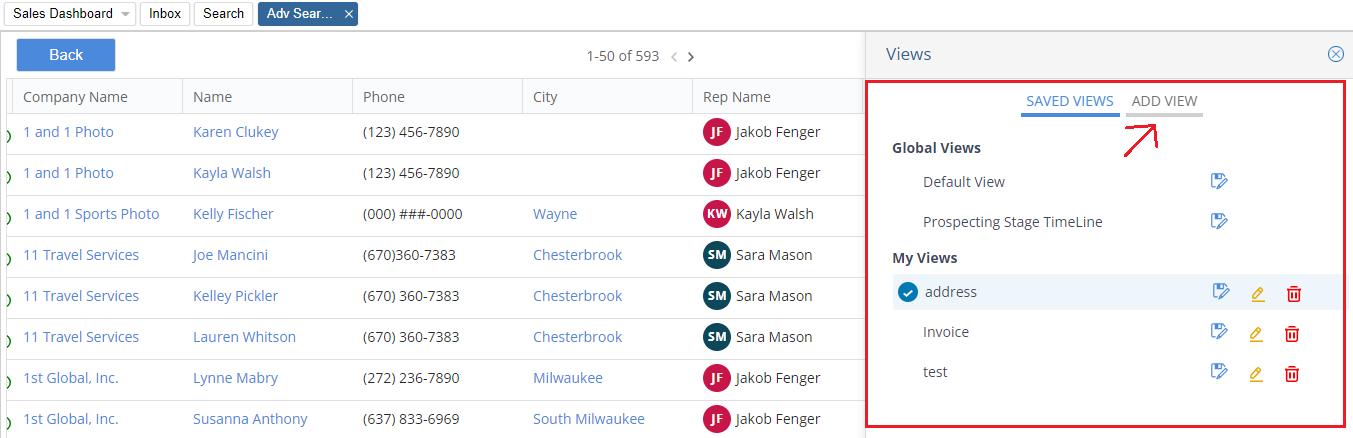Delete the Invoice view with trash icon

click(x=1292, y=334)
